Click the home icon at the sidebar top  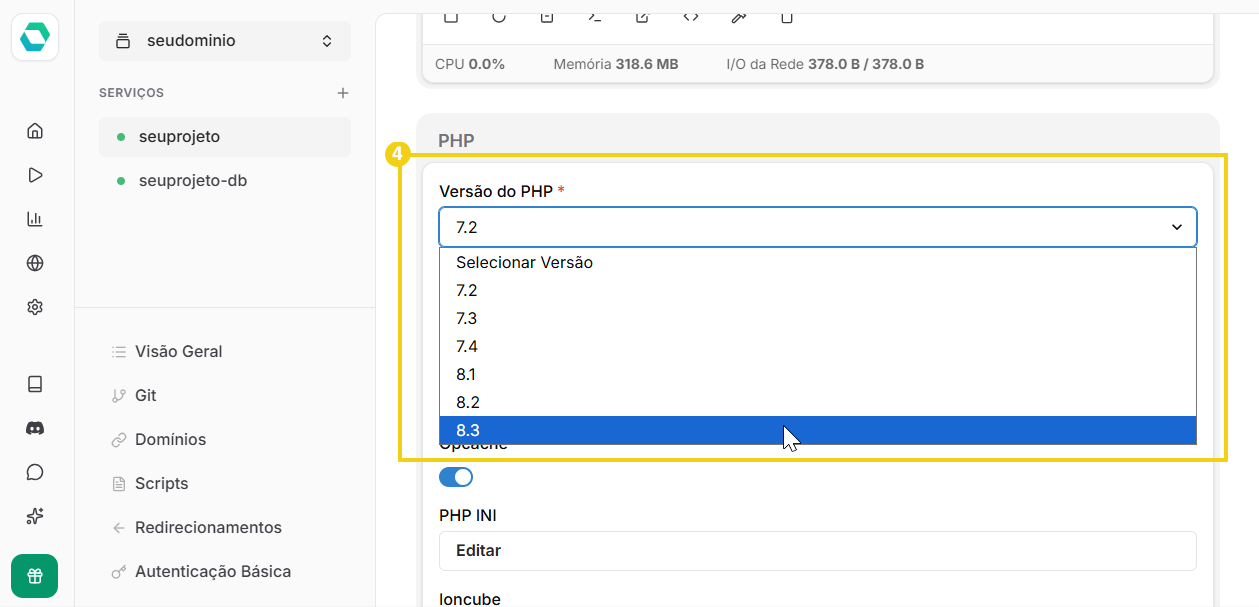point(35,130)
